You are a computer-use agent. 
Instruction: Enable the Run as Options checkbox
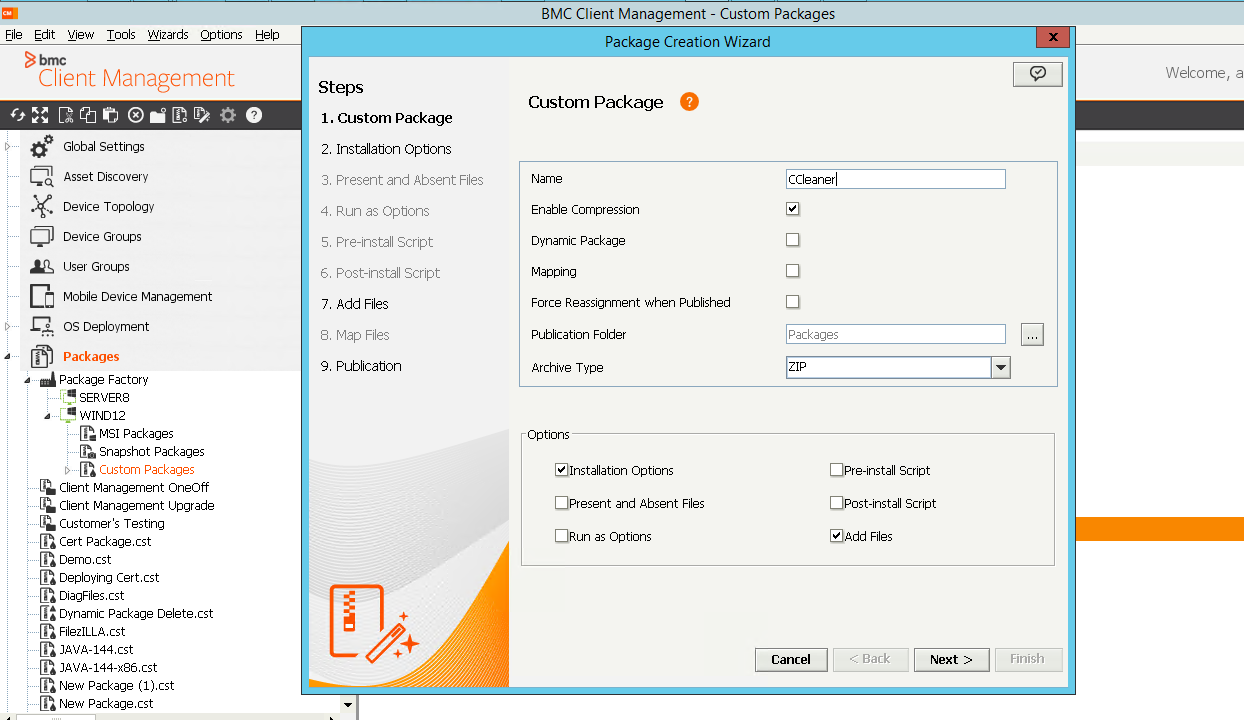click(562, 536)
